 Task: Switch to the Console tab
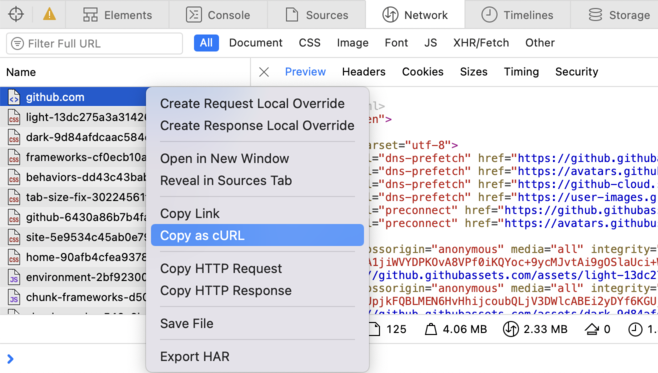tap(218, 15)
